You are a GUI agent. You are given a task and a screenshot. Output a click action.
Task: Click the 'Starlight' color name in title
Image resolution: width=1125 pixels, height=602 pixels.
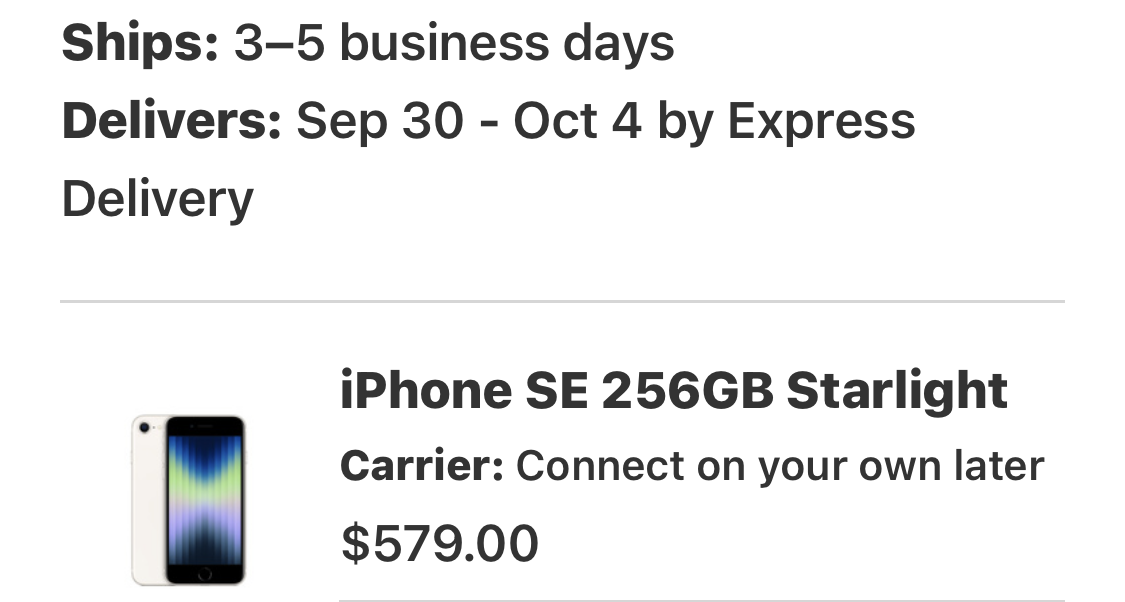(896, 390)
